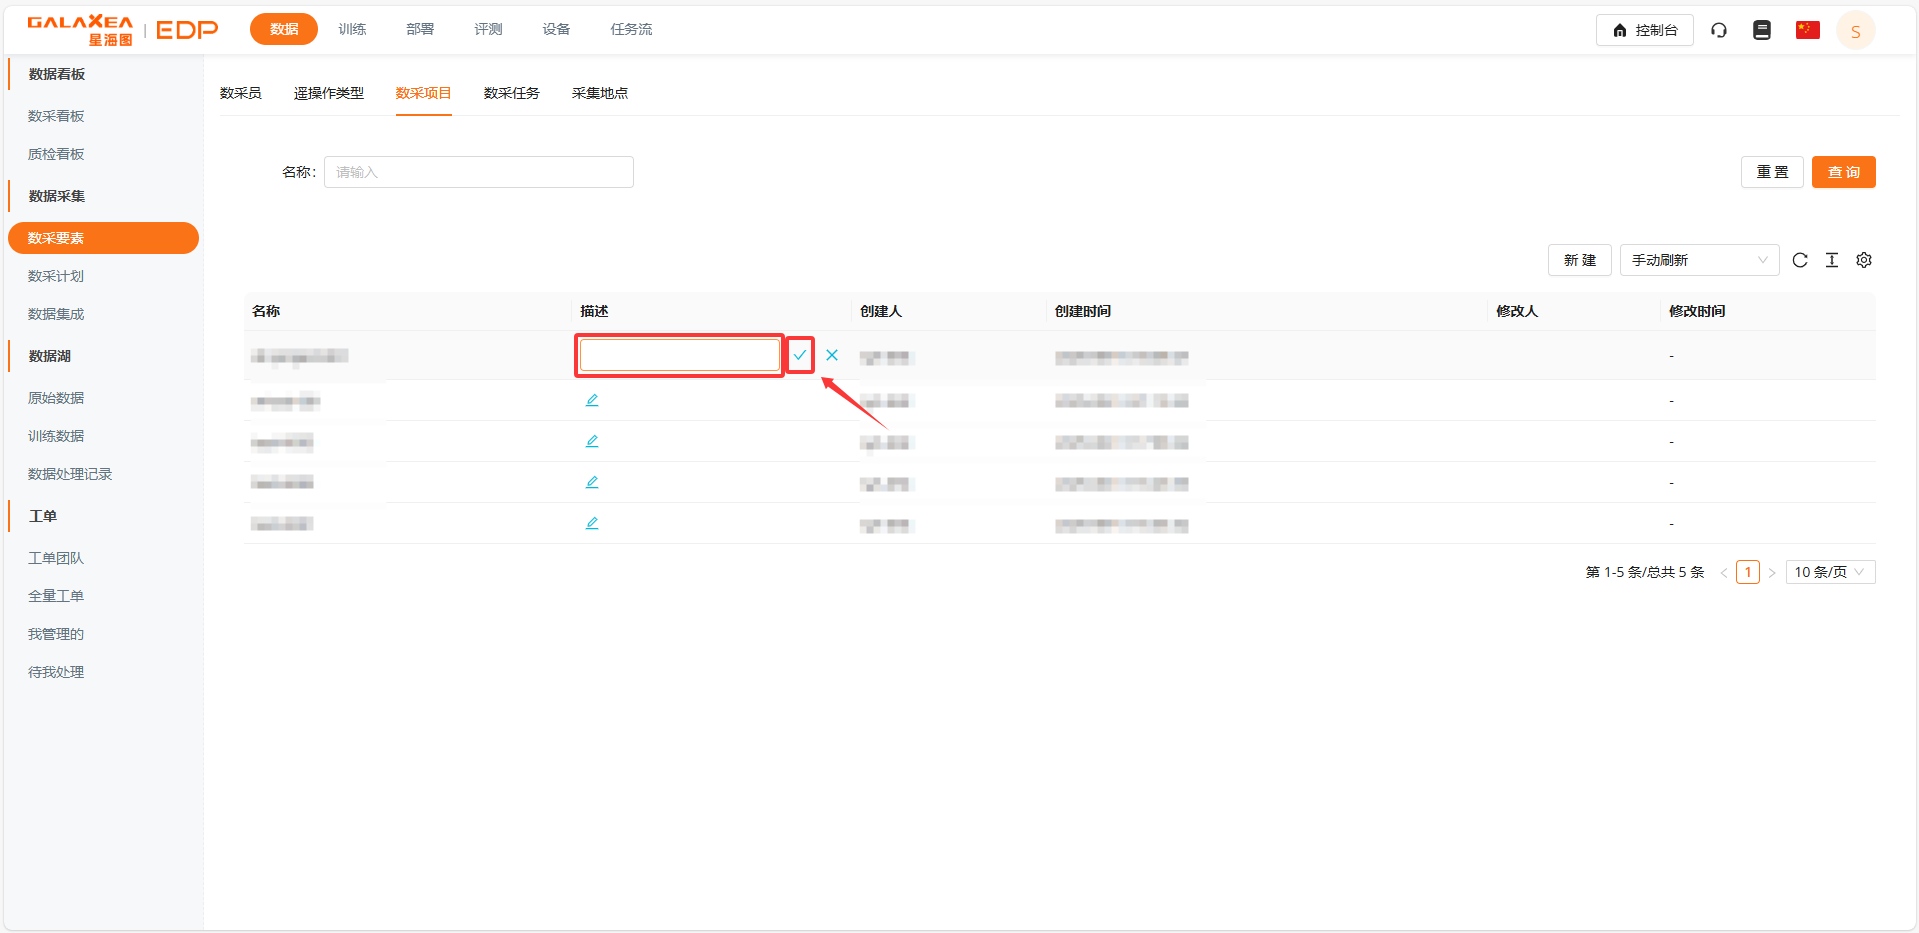Viewport: 1919px width, 933px height.
Task: Click the edit pencil in last row
Action: (x=592, y=523)
